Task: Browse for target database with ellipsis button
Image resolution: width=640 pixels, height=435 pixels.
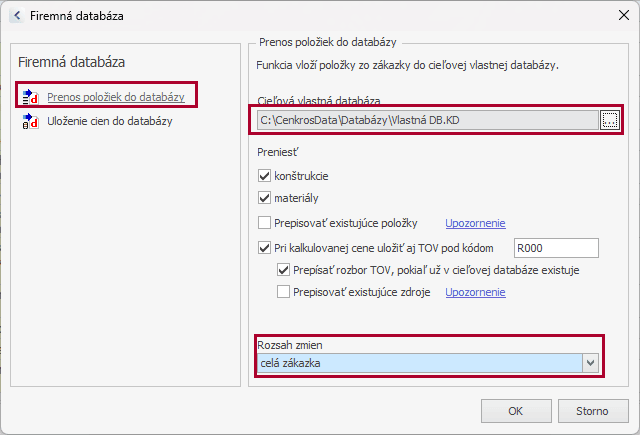Action: click(609, 120)
